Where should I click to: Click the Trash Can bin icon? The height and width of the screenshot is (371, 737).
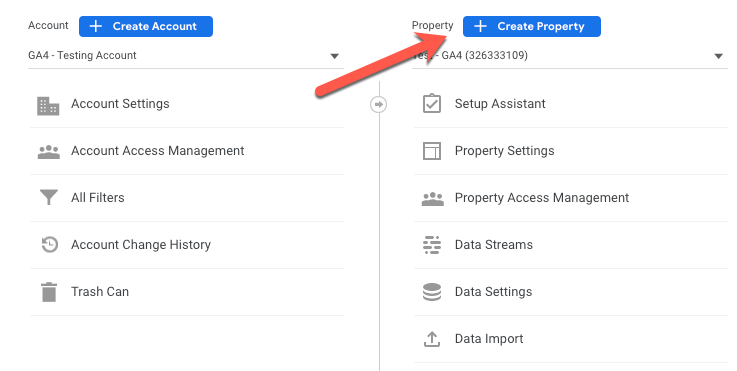[x=49, y=292]
